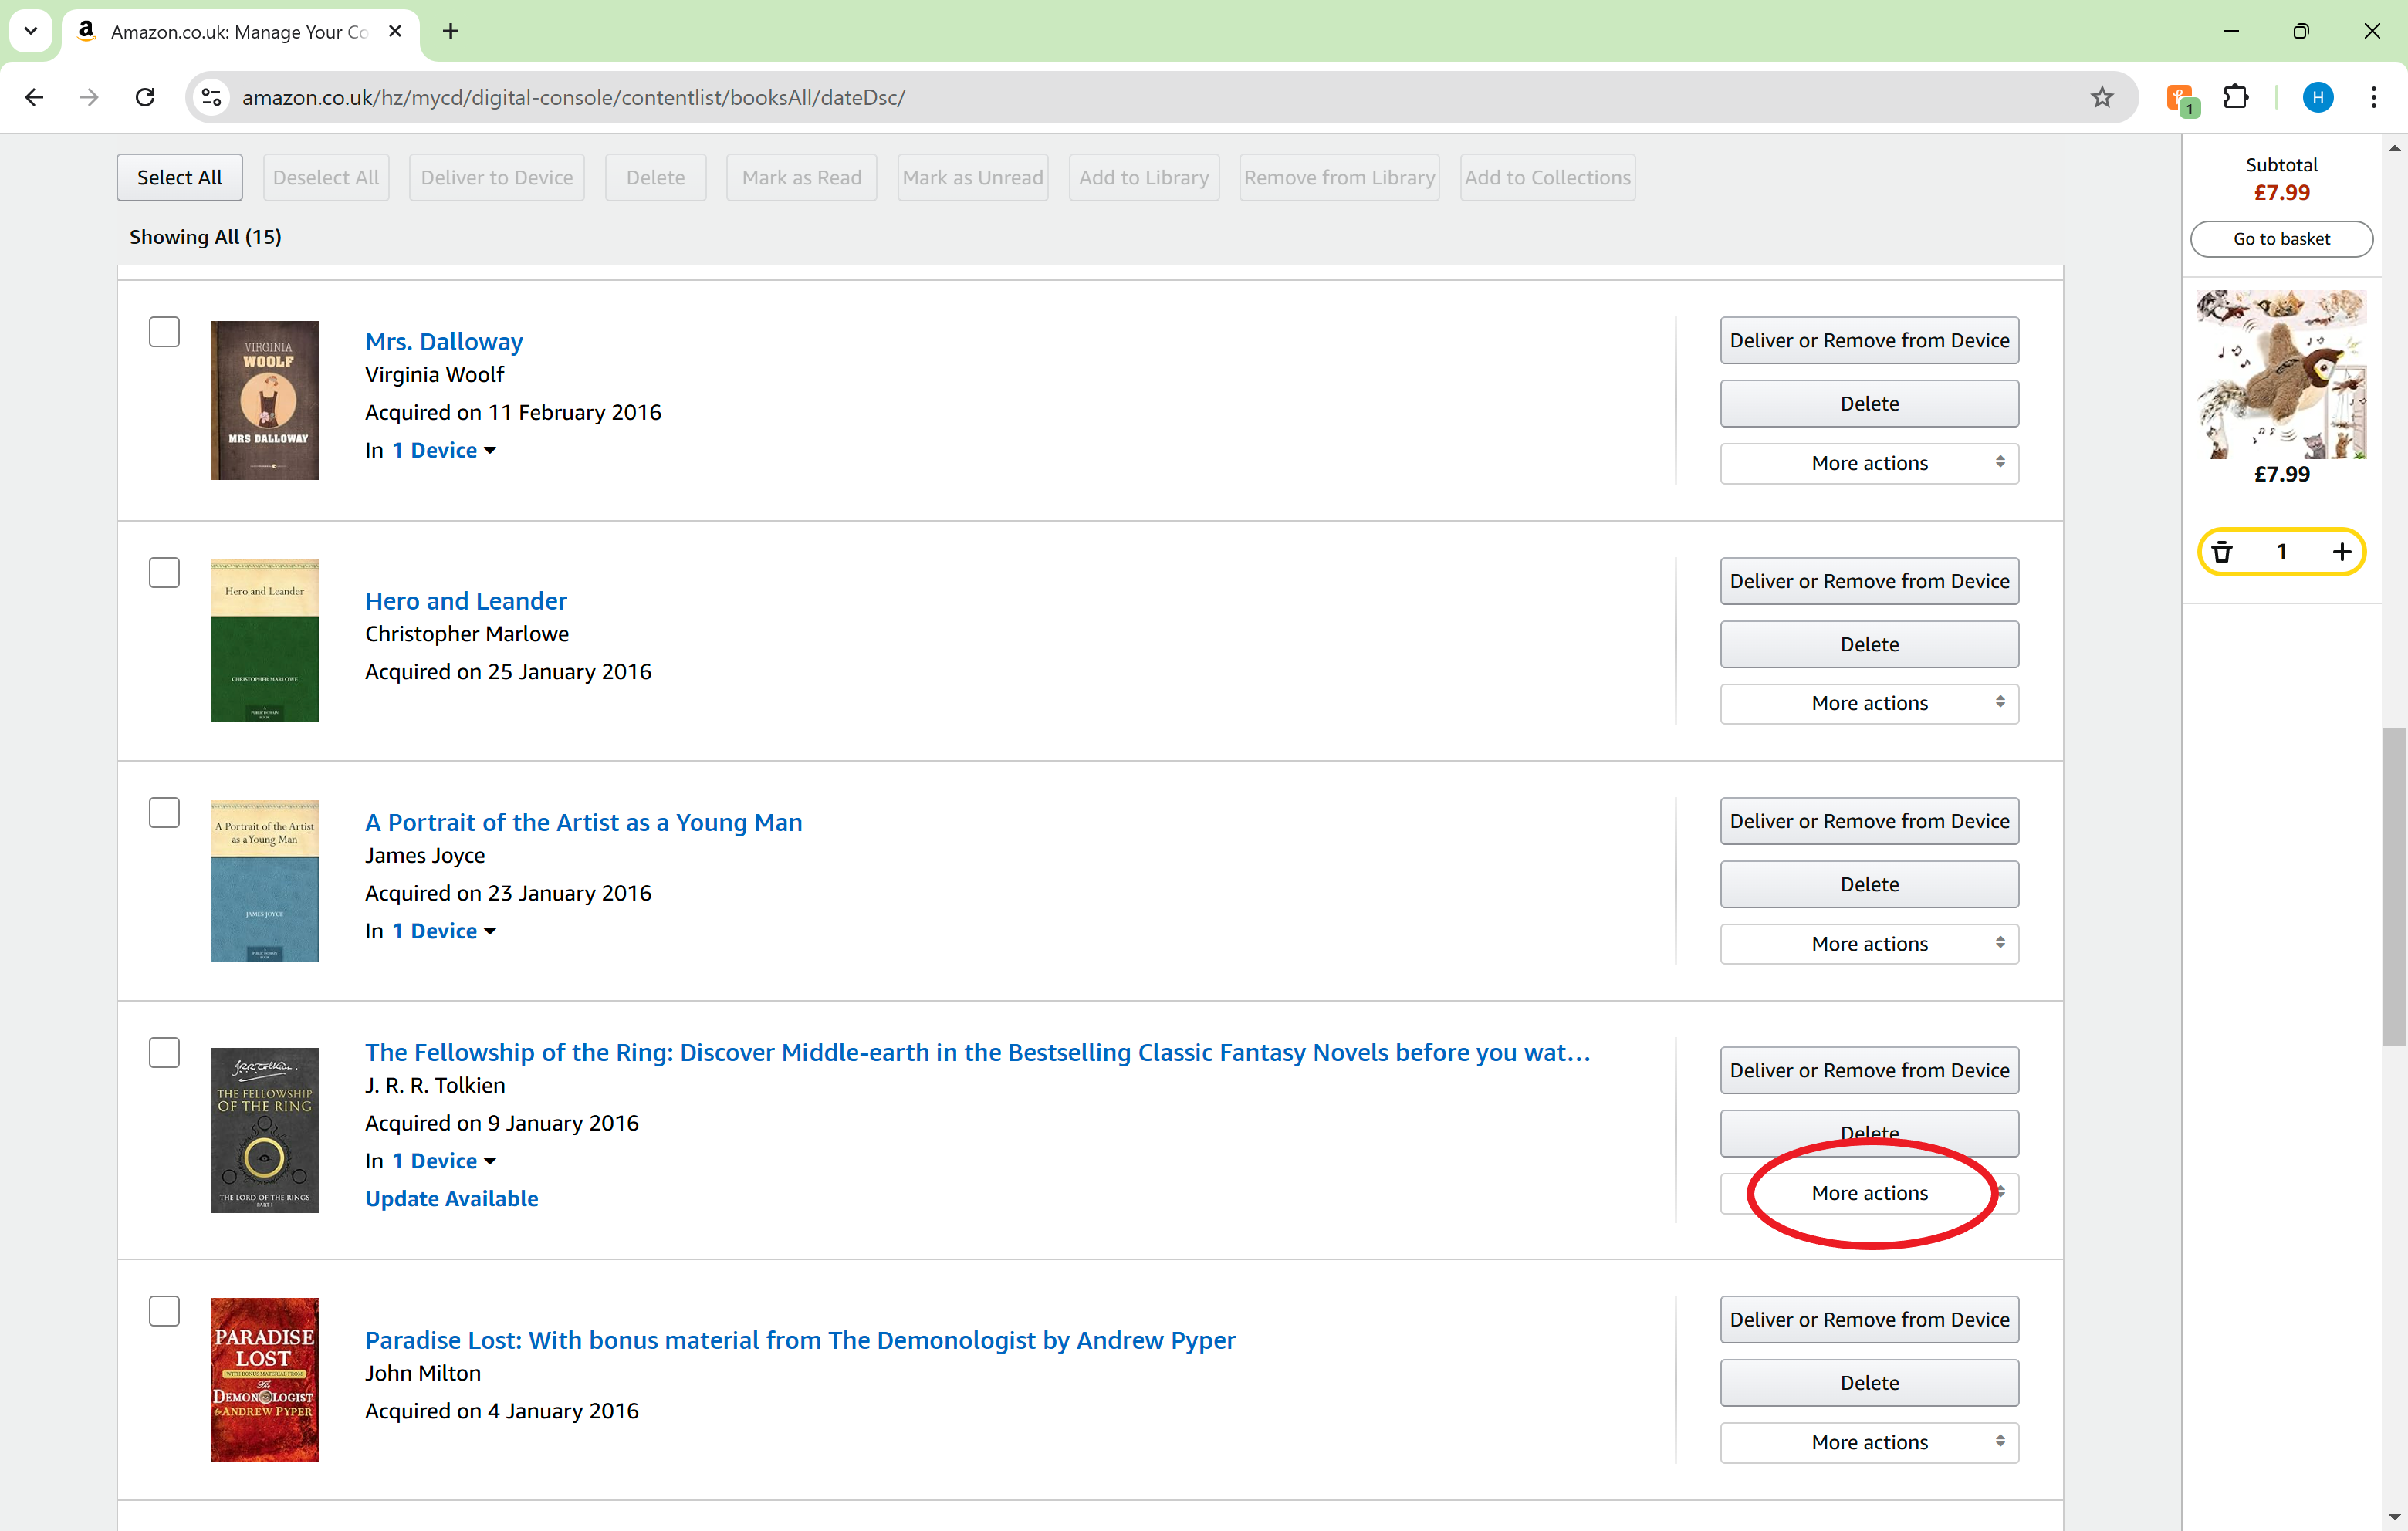This screenshot has width=2408, height=1531.
Task: Open the Hero and Leander title link
Action: [x=466, y=601]
